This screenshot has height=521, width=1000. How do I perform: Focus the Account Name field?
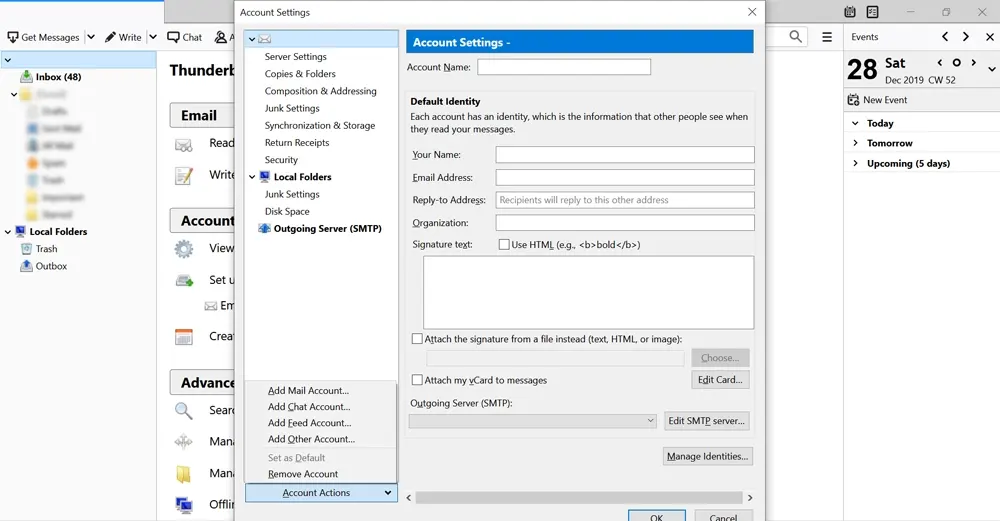click(x=564, y=67)
